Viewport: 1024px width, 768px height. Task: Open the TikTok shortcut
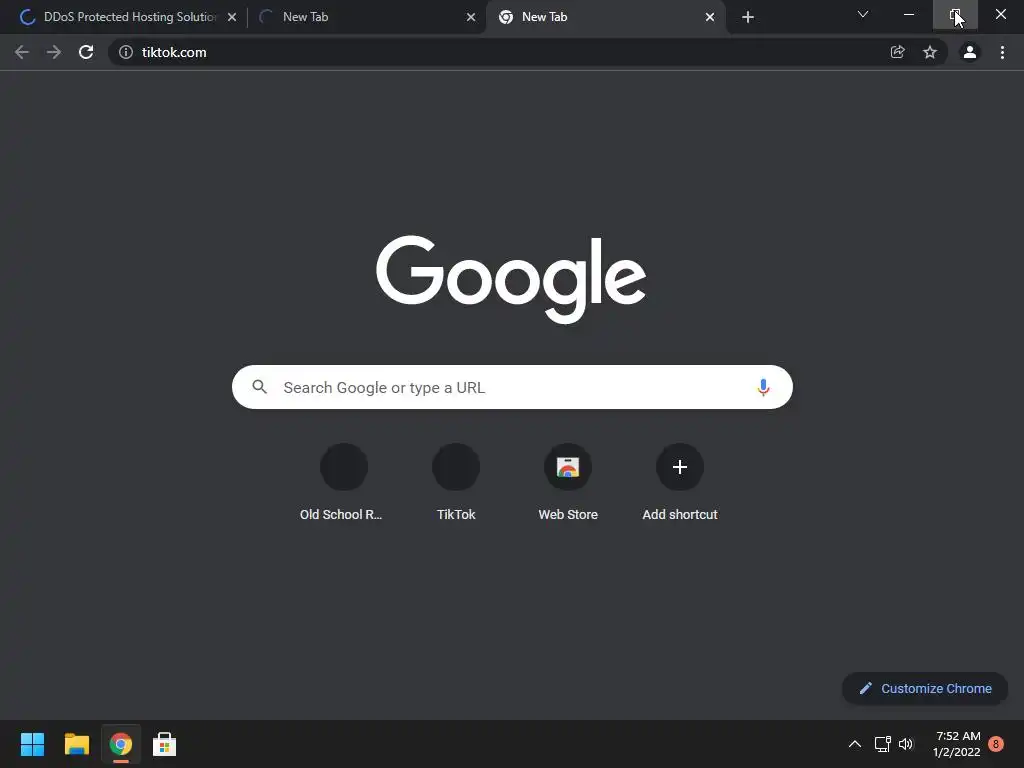click(x=456, y=482)
